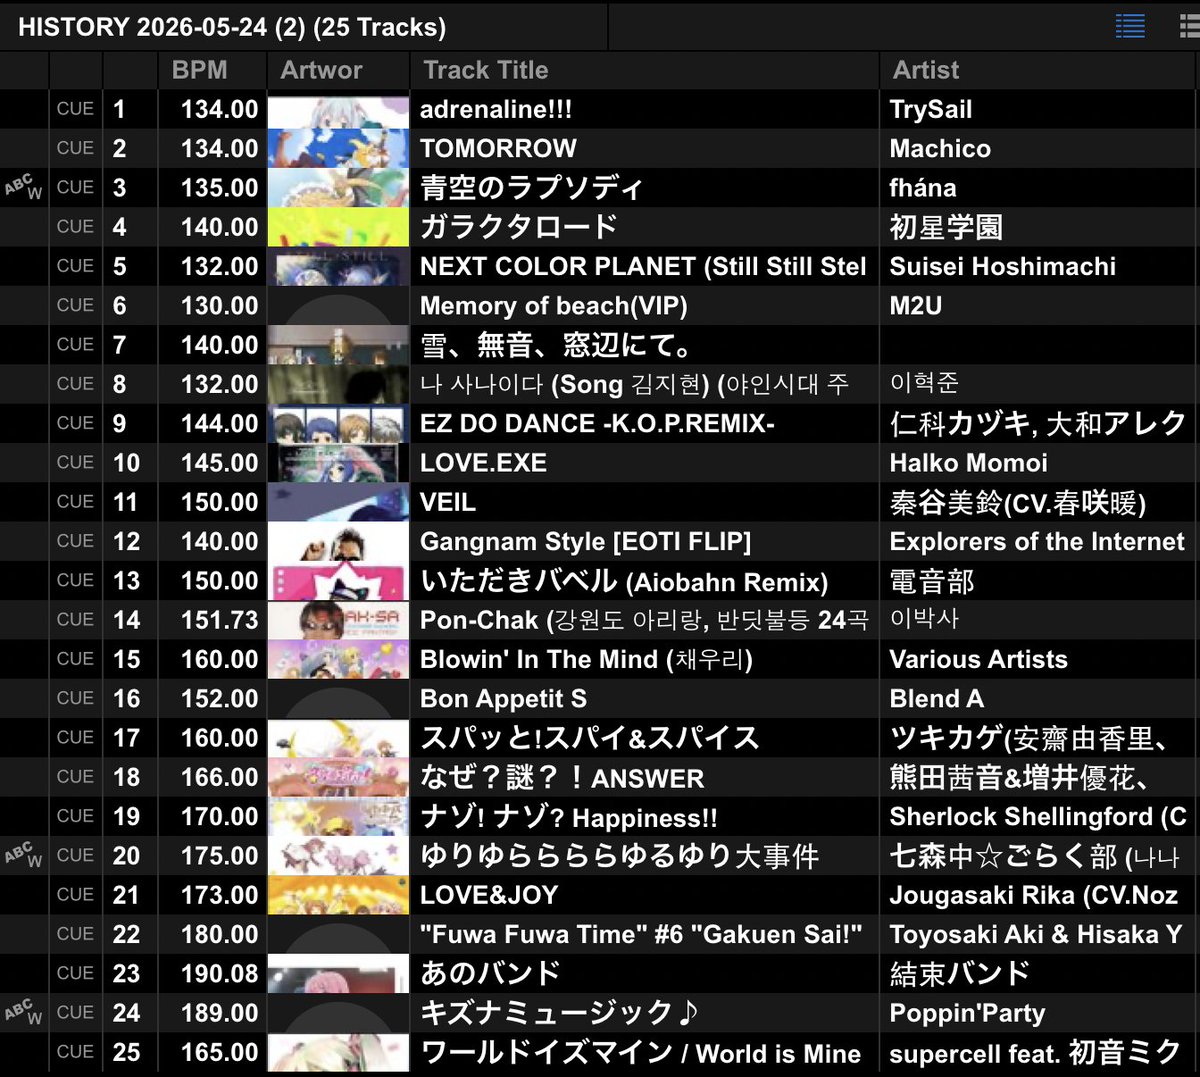Click artwork of World is Mine track

[x=338, y=1052]
